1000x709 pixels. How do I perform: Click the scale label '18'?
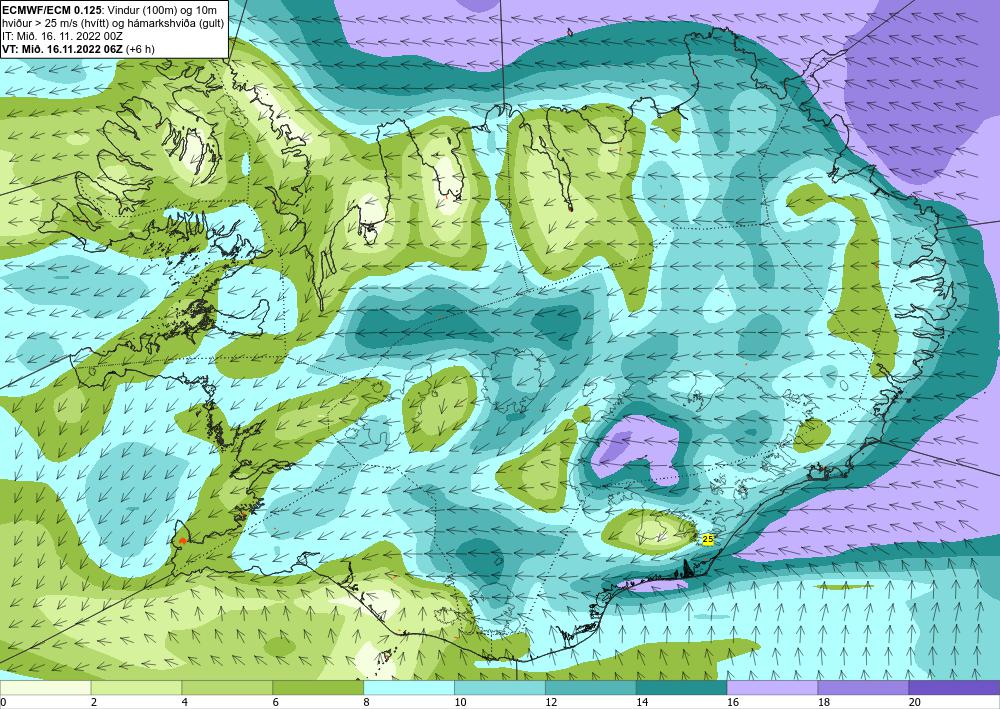pos(823,703)
